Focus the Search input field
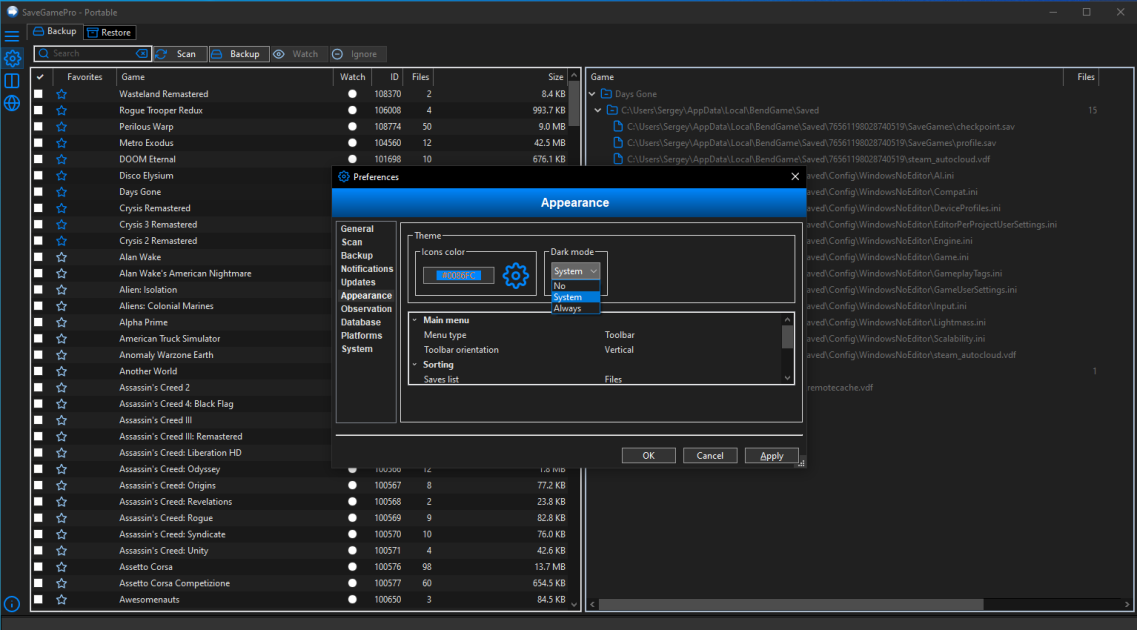 click(92, 54)
